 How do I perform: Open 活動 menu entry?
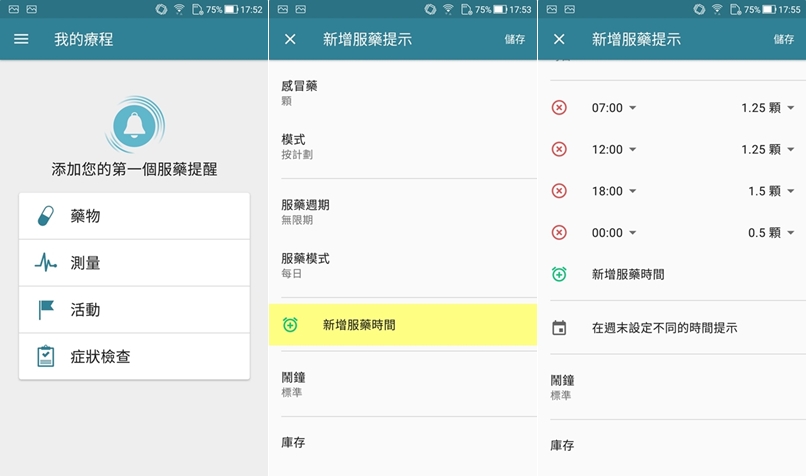tap(134, 309)
